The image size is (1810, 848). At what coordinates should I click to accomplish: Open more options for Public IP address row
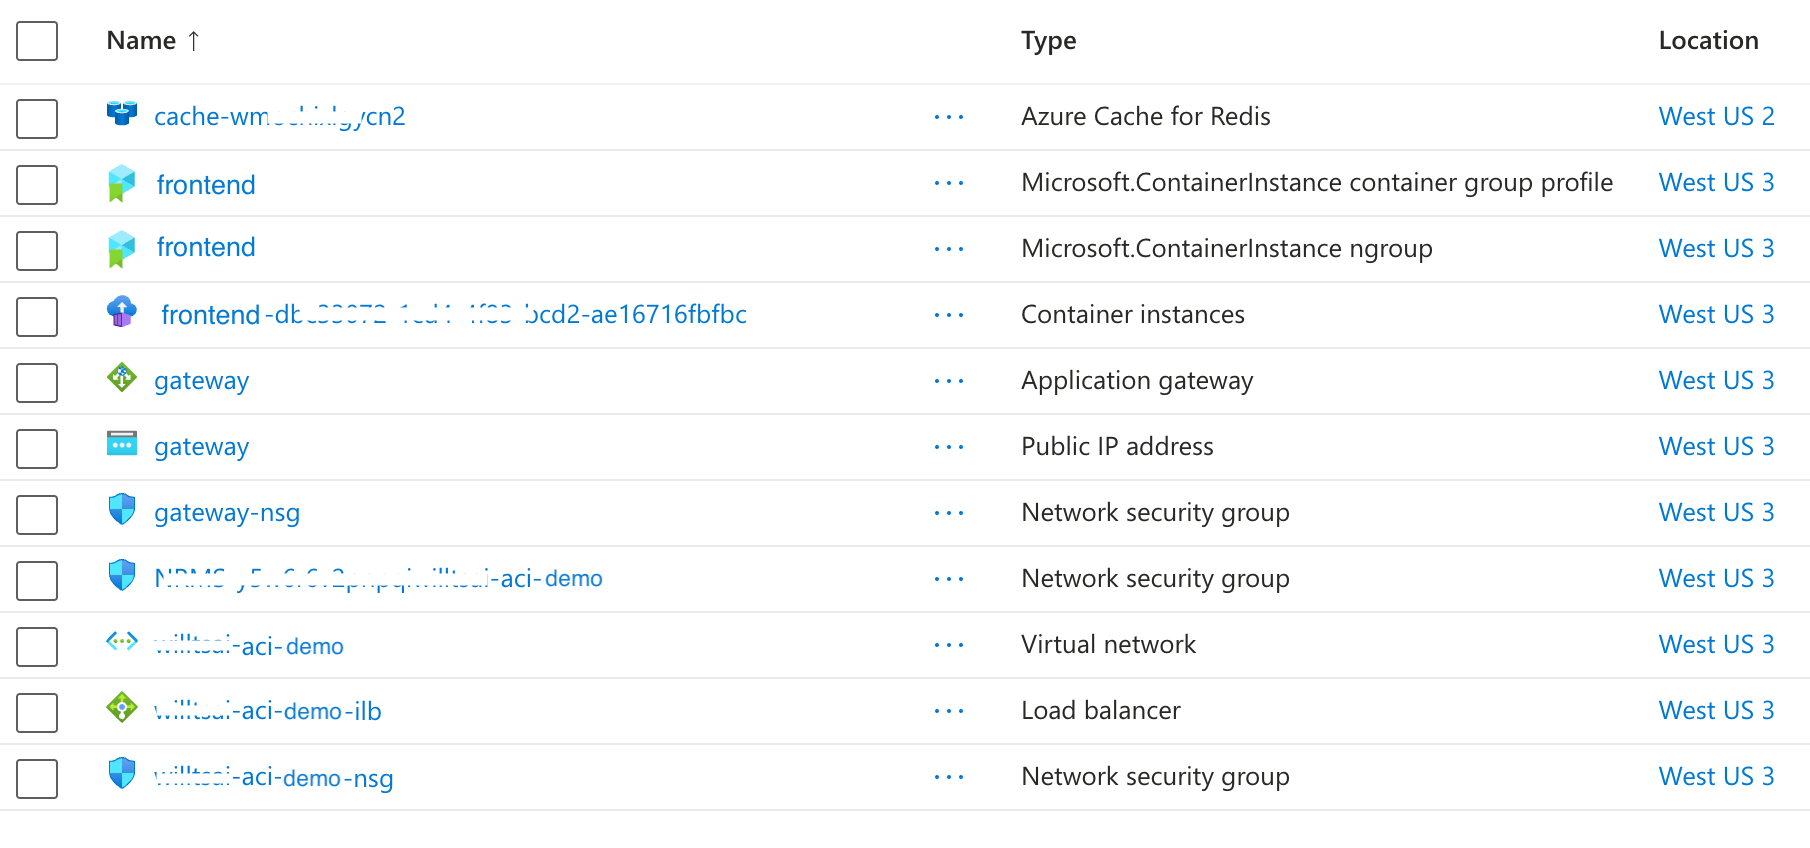coord(948,447)
